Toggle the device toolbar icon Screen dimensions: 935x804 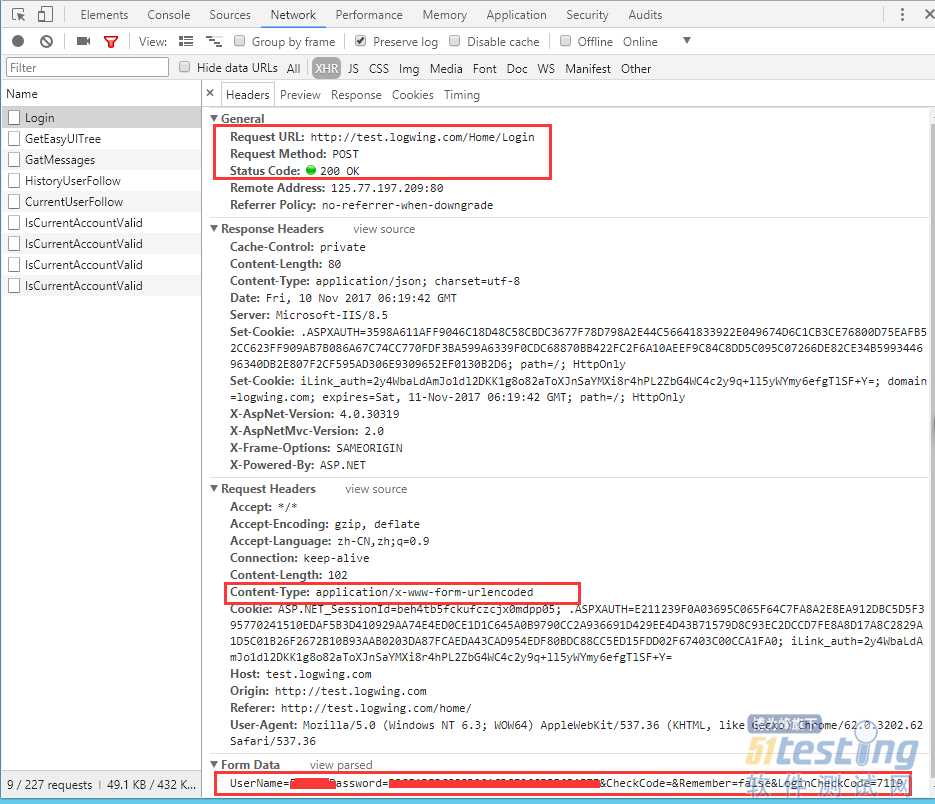45,14
